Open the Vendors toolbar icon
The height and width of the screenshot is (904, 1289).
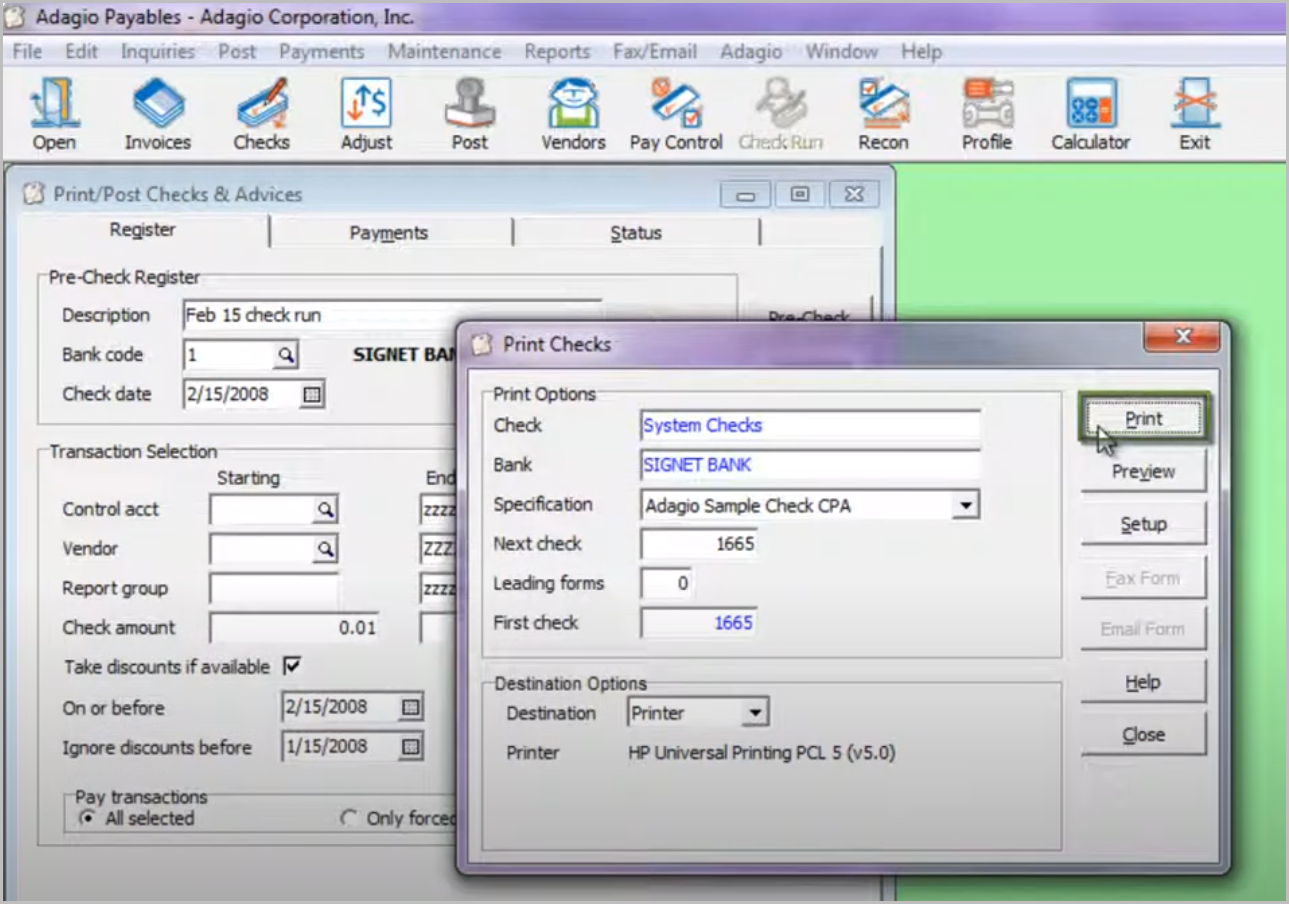tap(573, 115)
